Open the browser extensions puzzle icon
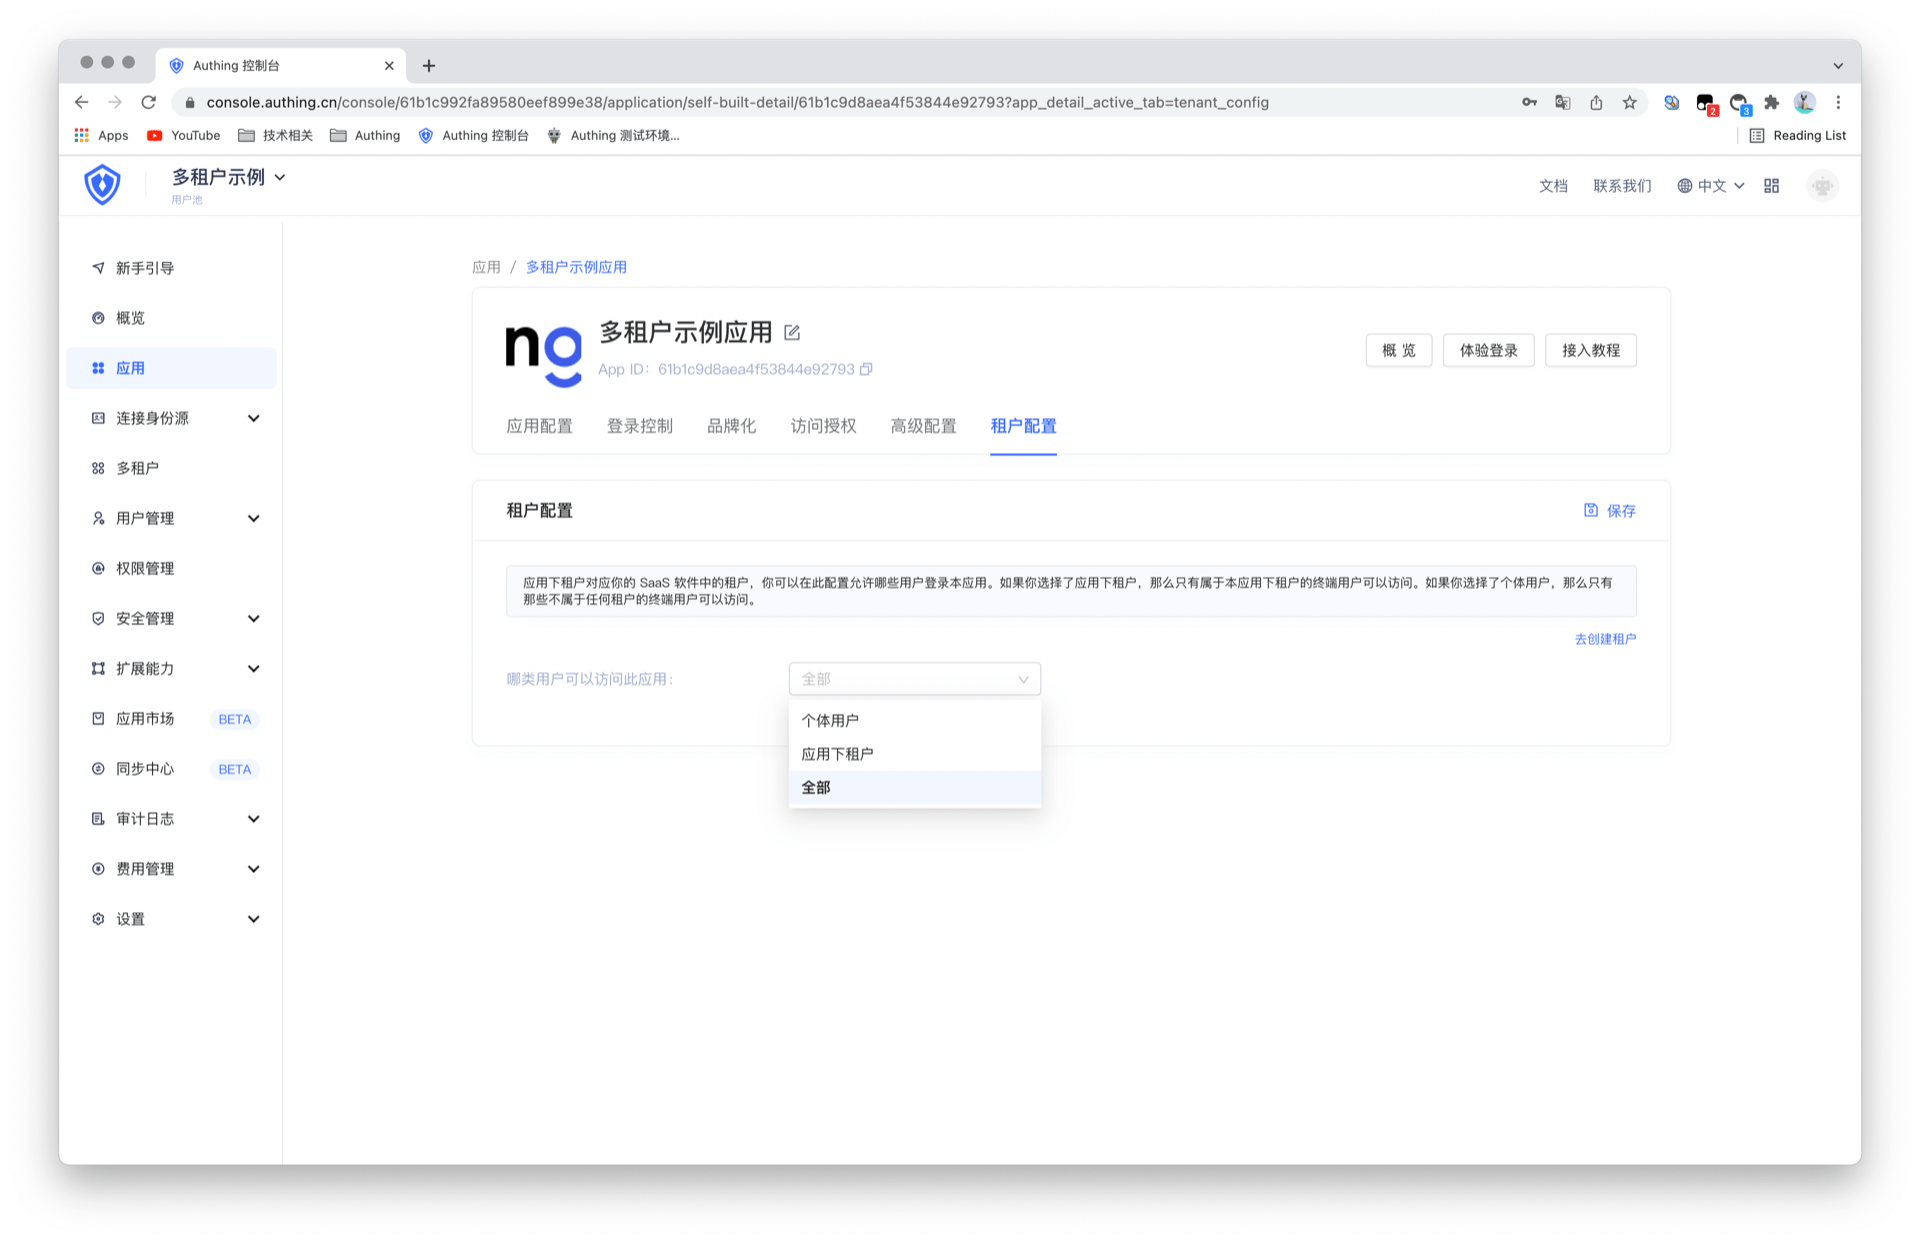The image size is (1920, 1242). pyautogui.click(x=1771, y=102)
